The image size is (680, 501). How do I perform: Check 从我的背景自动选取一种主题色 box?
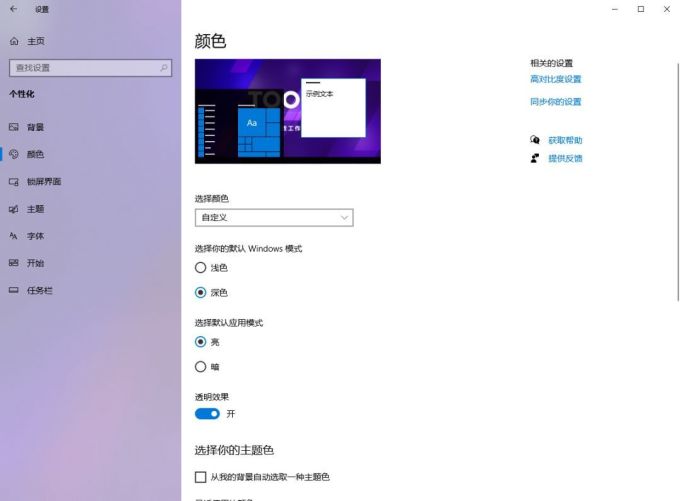pos(200,477)
